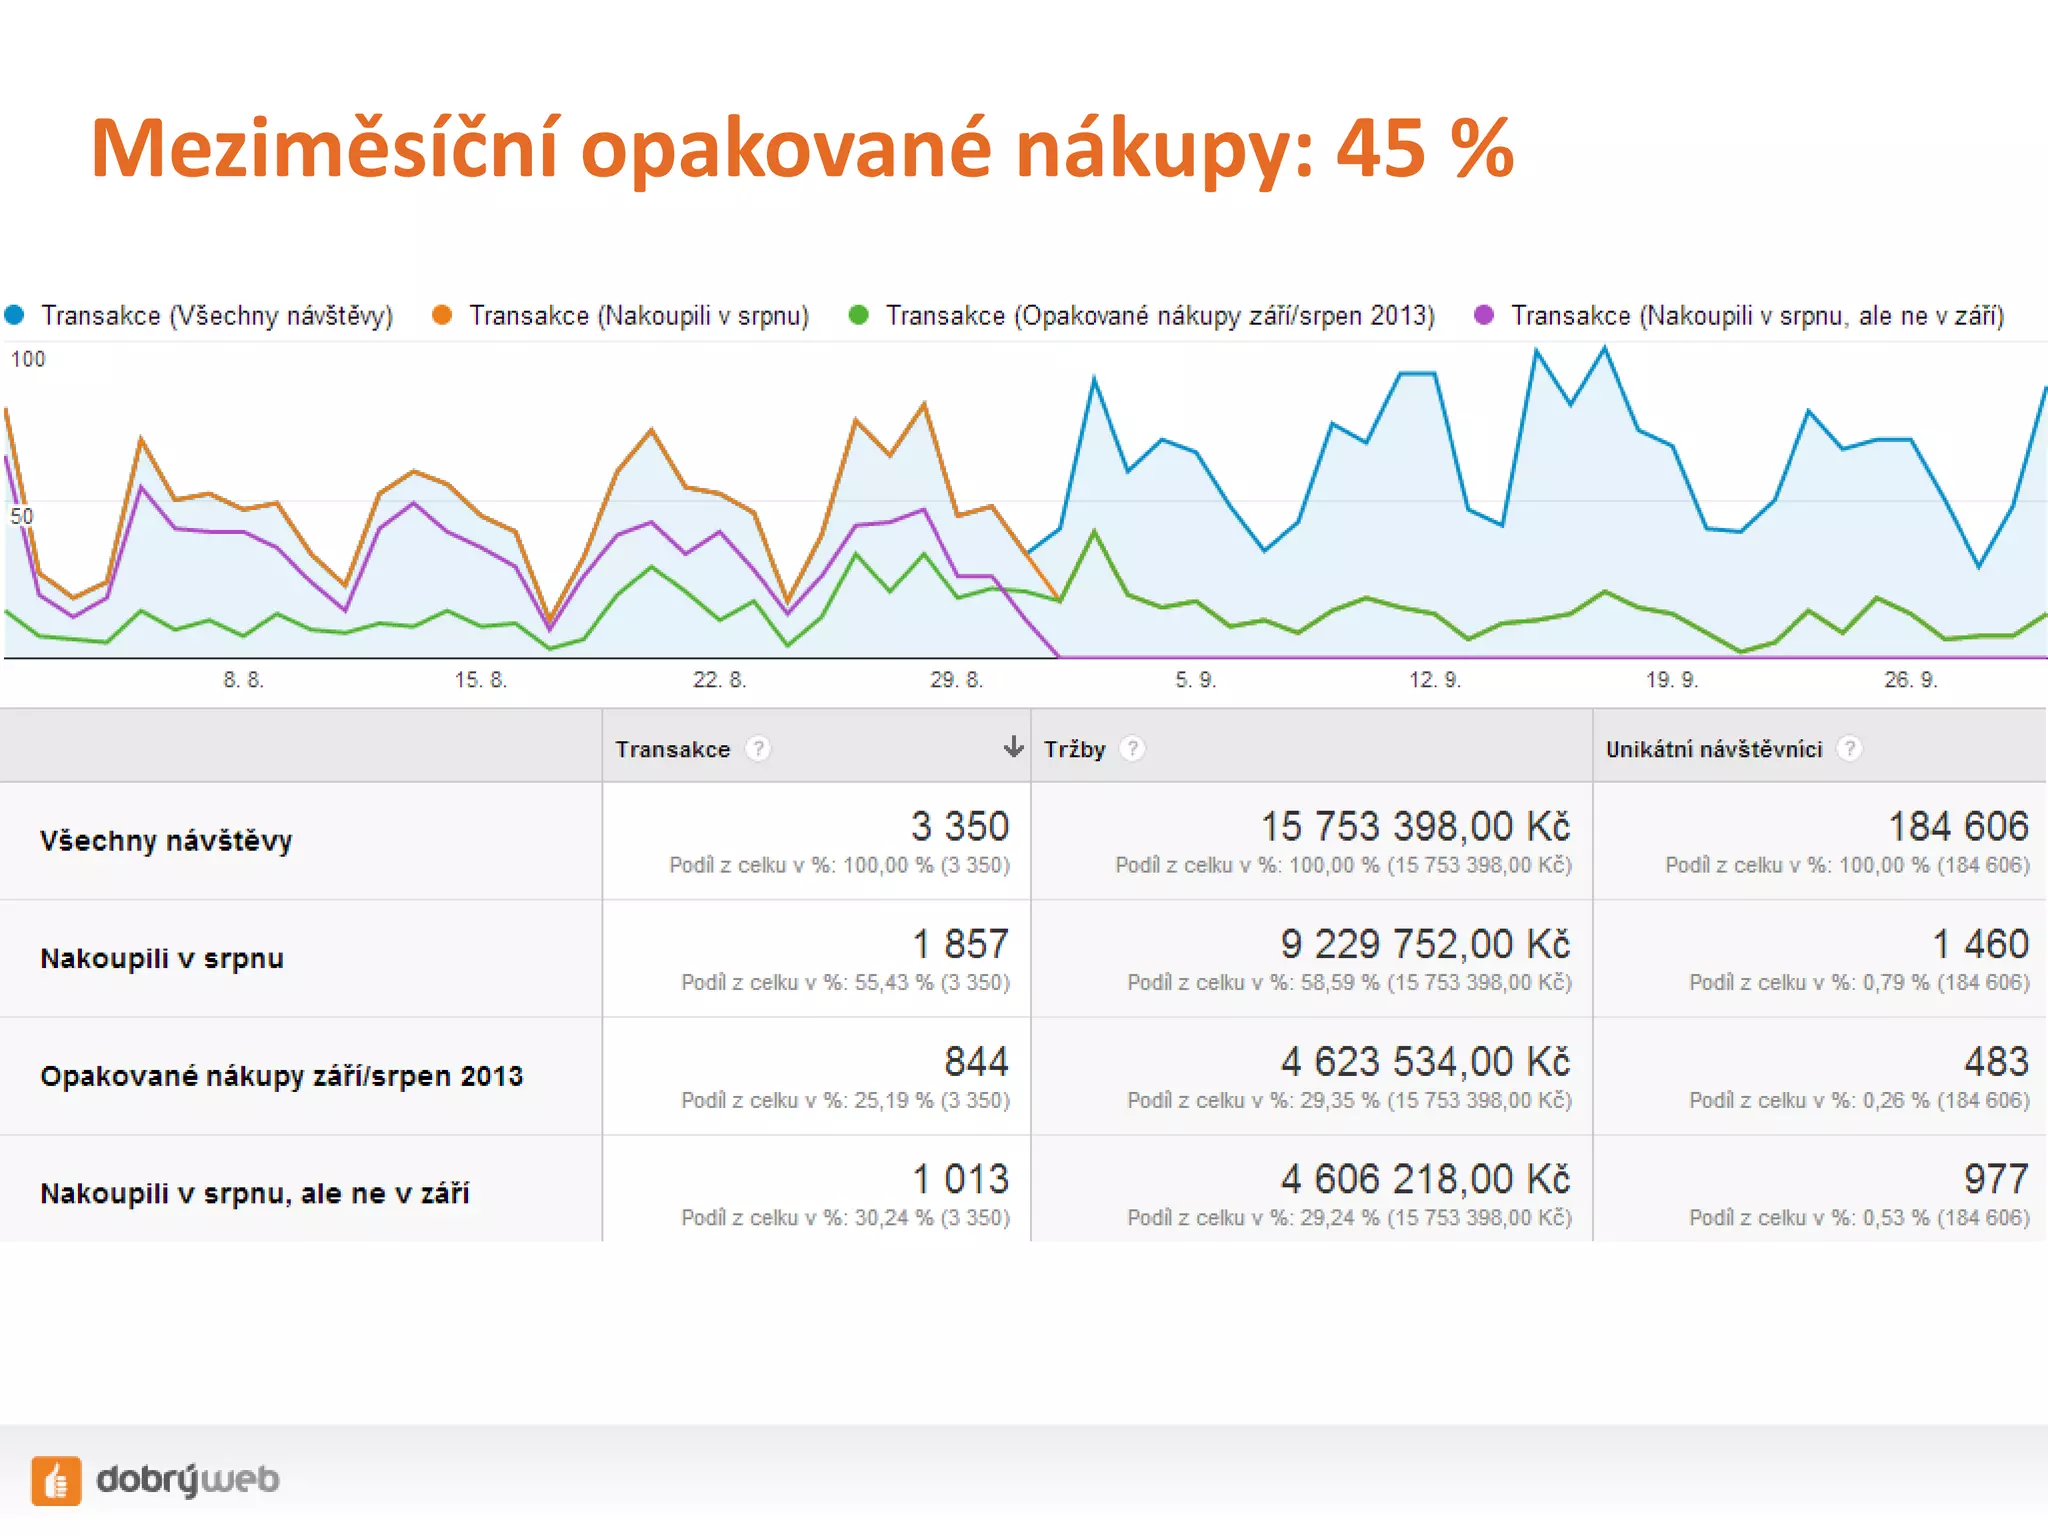2048x1536 pixels.
Task: Click the 30,24 % share text
Action: [x=845, y=1218]
